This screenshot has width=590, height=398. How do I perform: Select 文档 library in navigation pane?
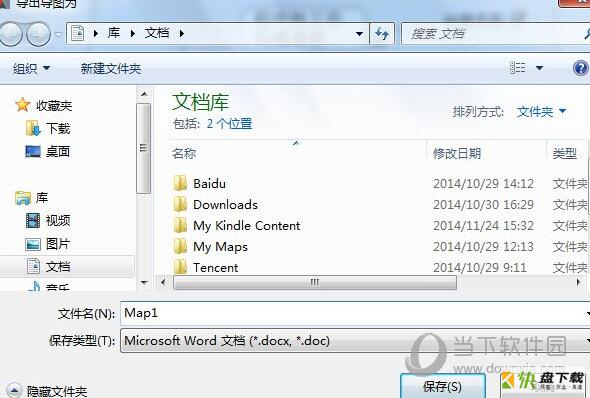pos(58,267)
